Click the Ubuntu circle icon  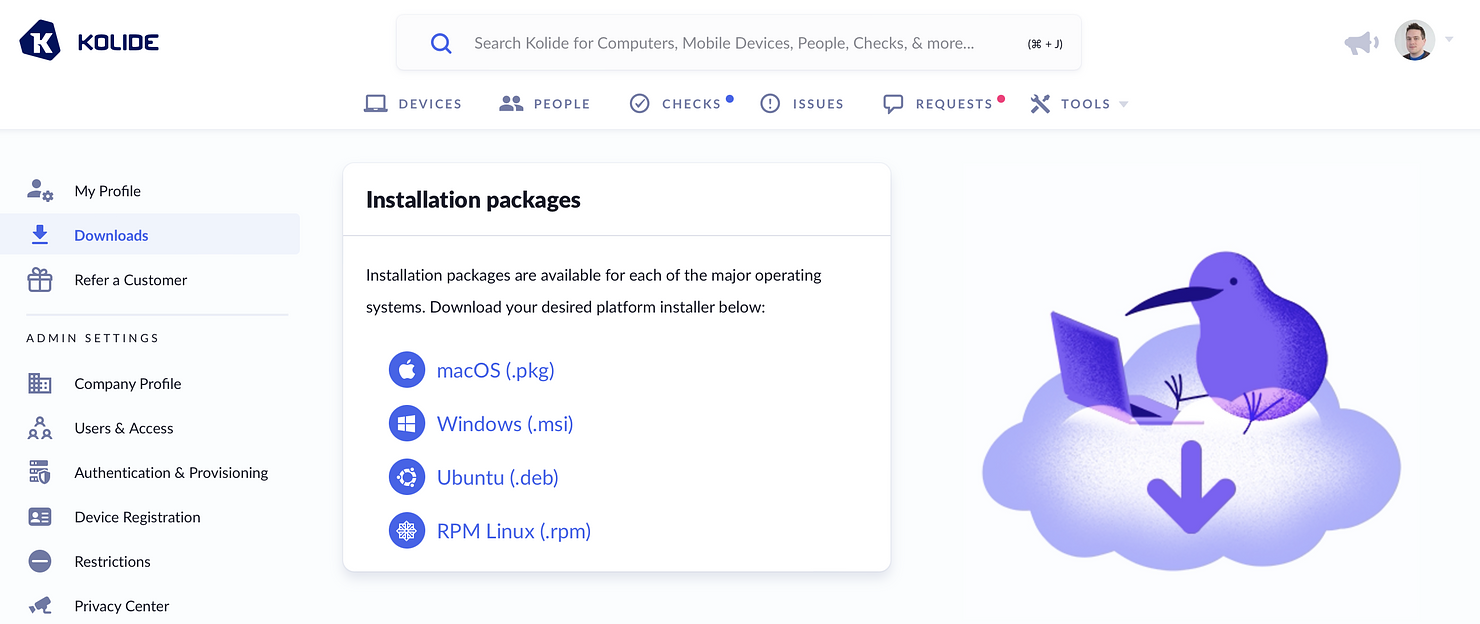407,477
